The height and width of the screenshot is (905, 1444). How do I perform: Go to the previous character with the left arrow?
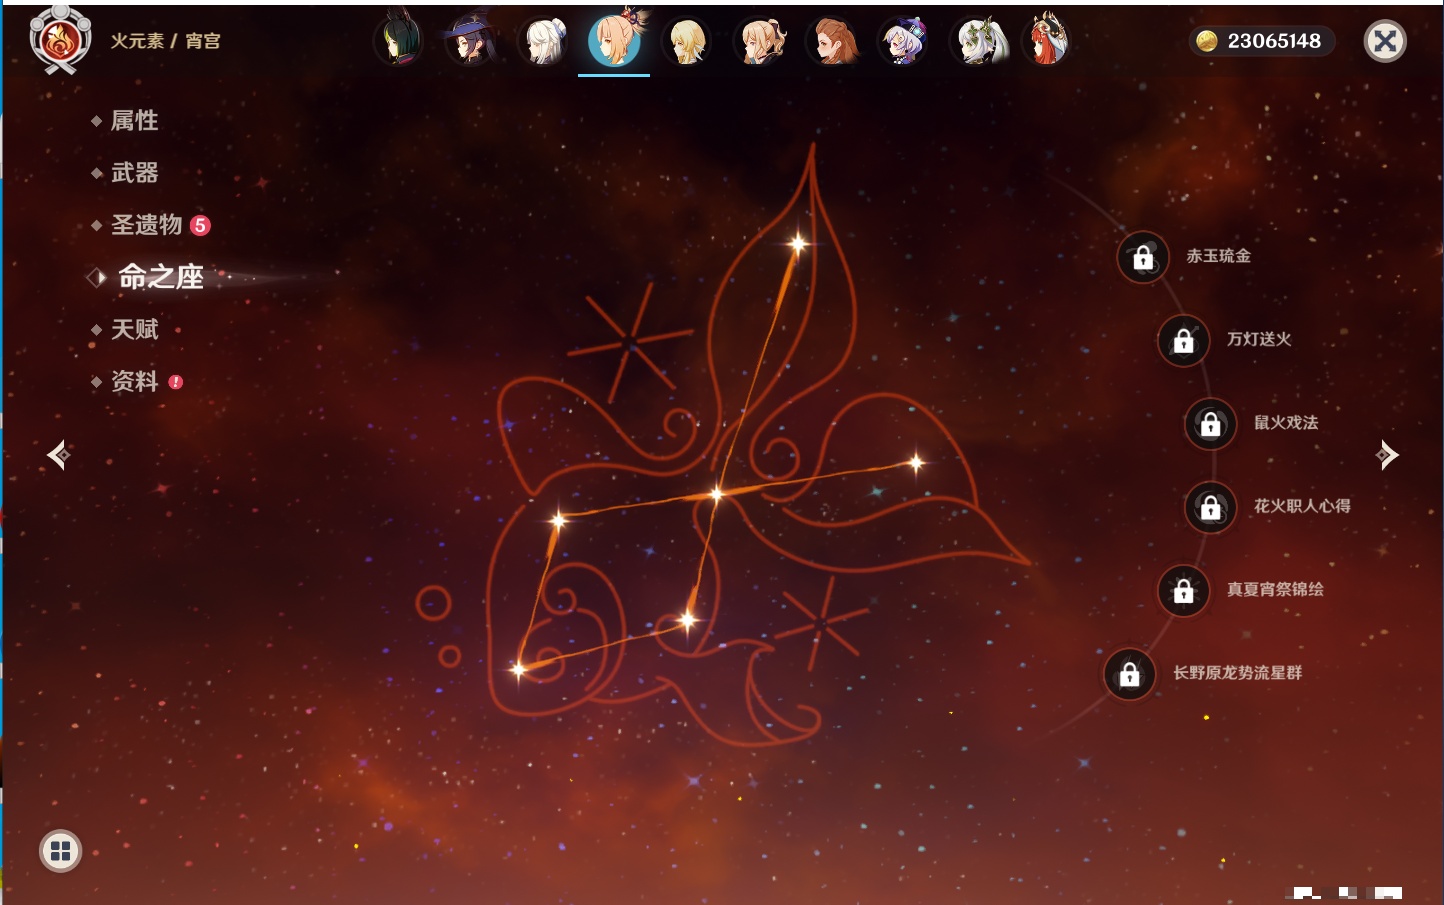coord(58,455)
